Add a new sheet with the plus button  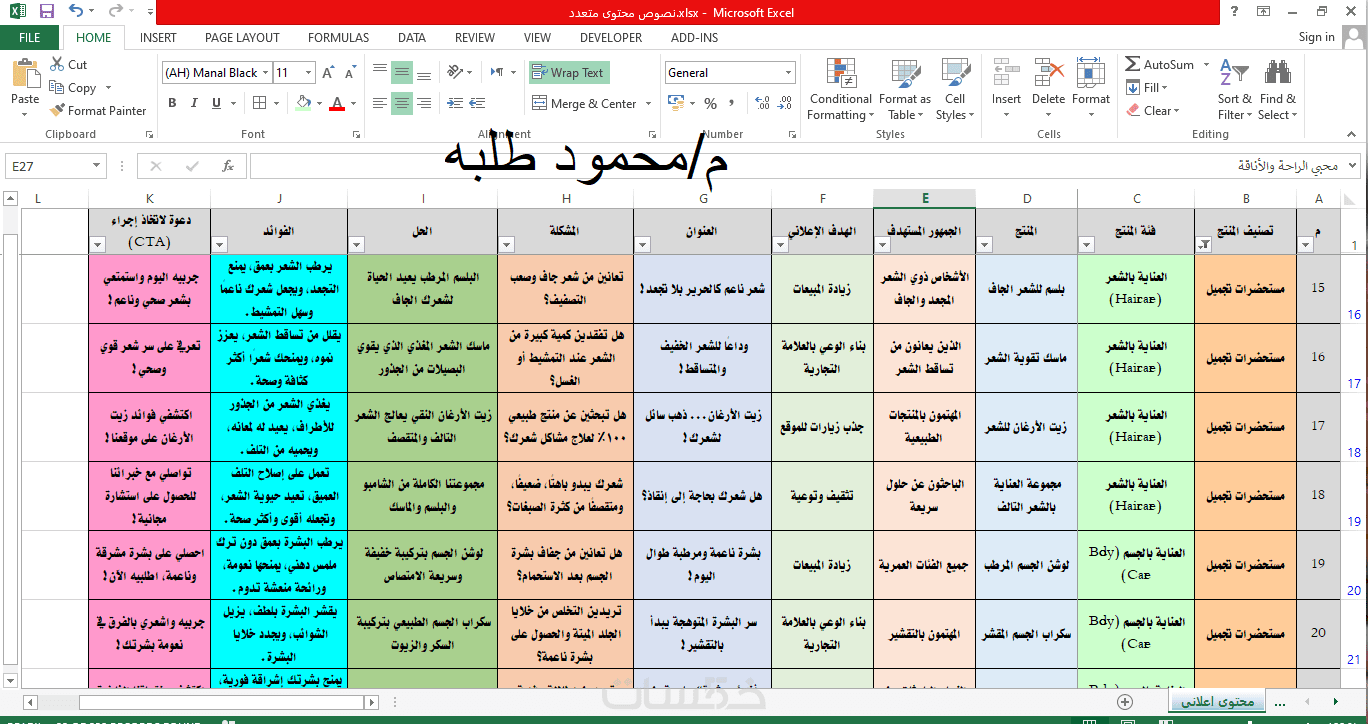point(1125,701)
